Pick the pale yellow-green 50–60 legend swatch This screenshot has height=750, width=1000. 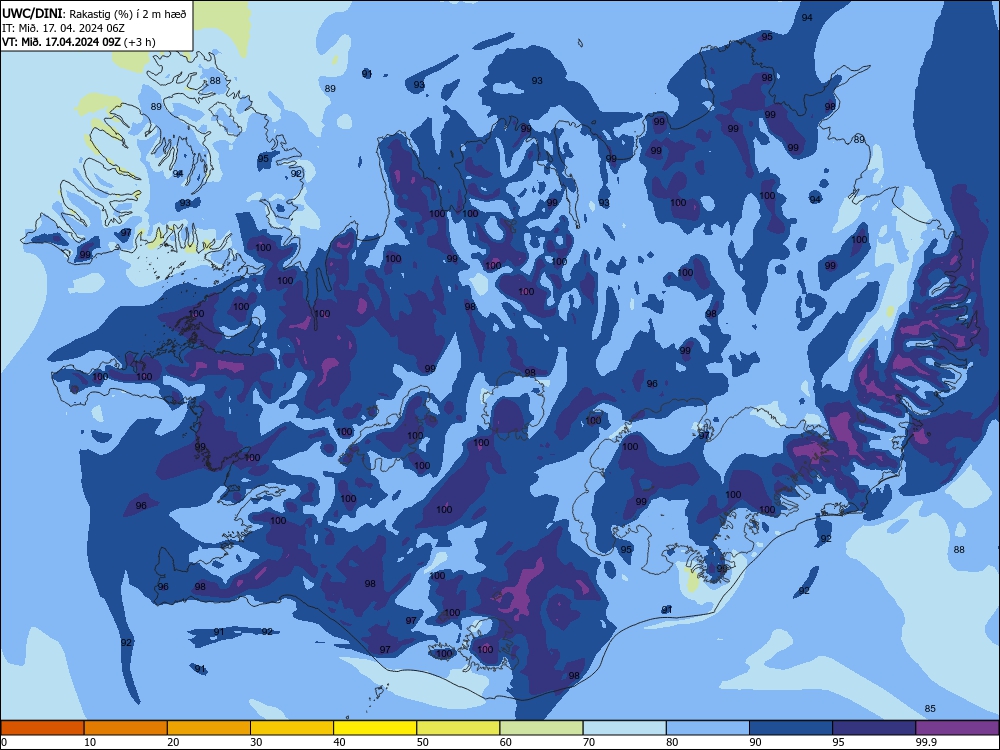coord(459,728)
